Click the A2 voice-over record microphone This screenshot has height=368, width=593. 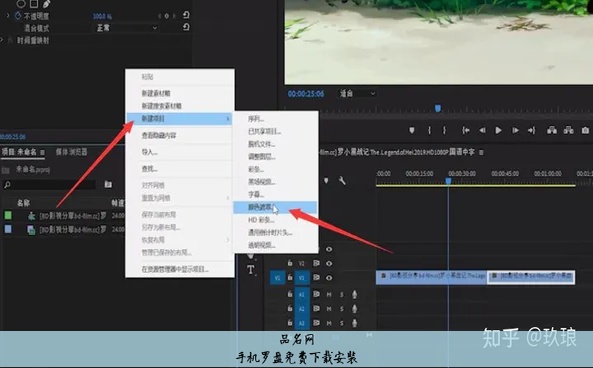354,309
